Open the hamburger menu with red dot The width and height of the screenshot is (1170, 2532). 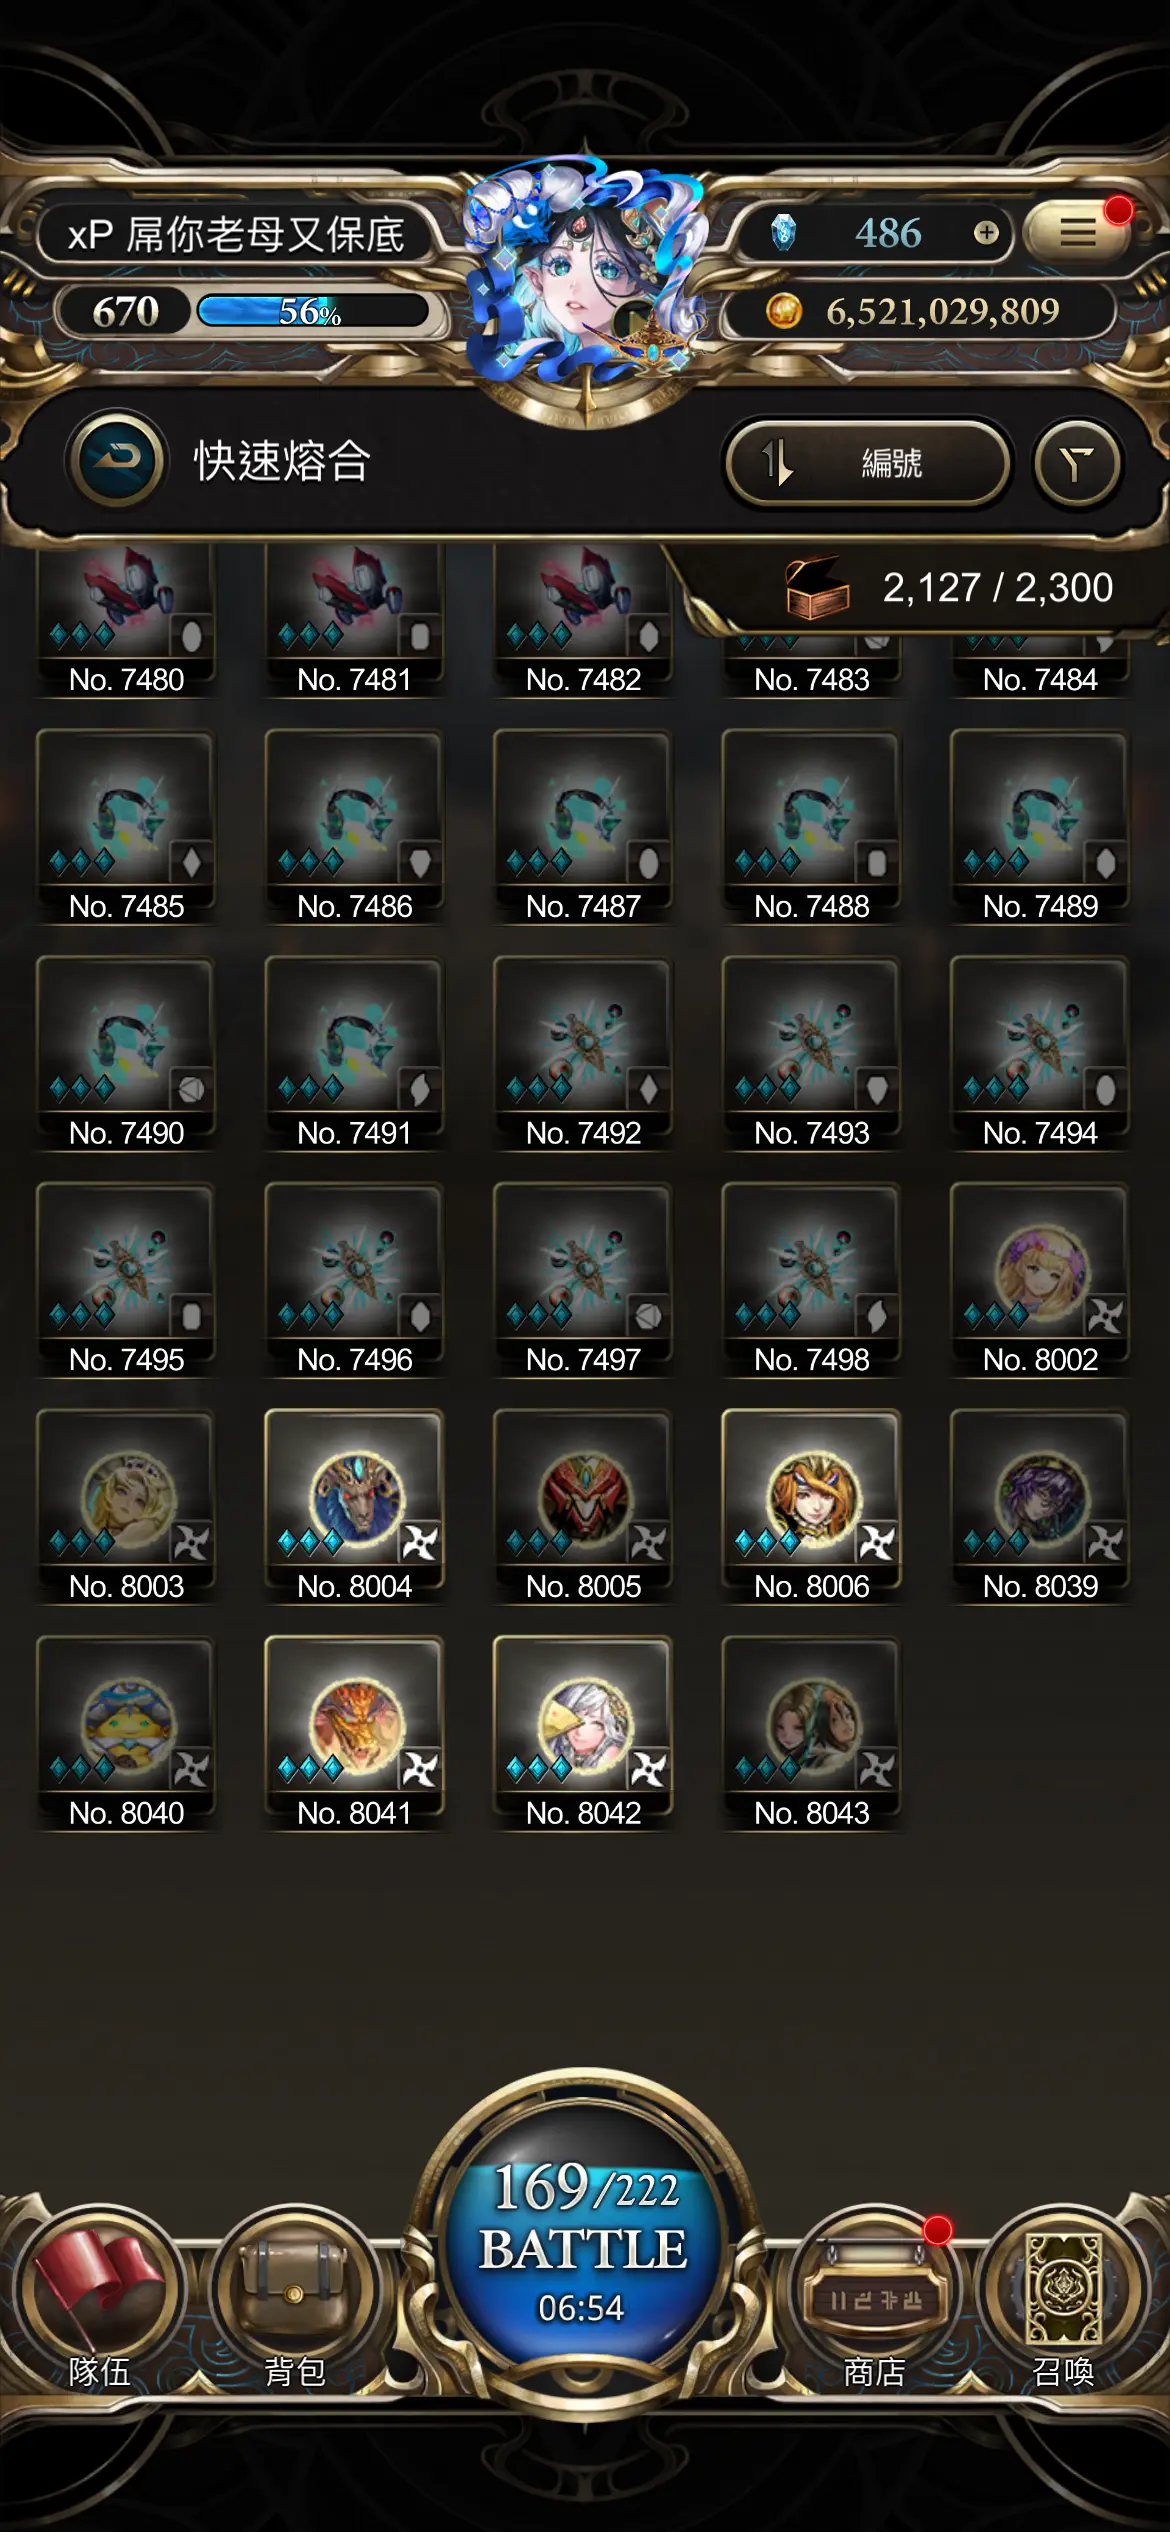(x=1078, y=233)
